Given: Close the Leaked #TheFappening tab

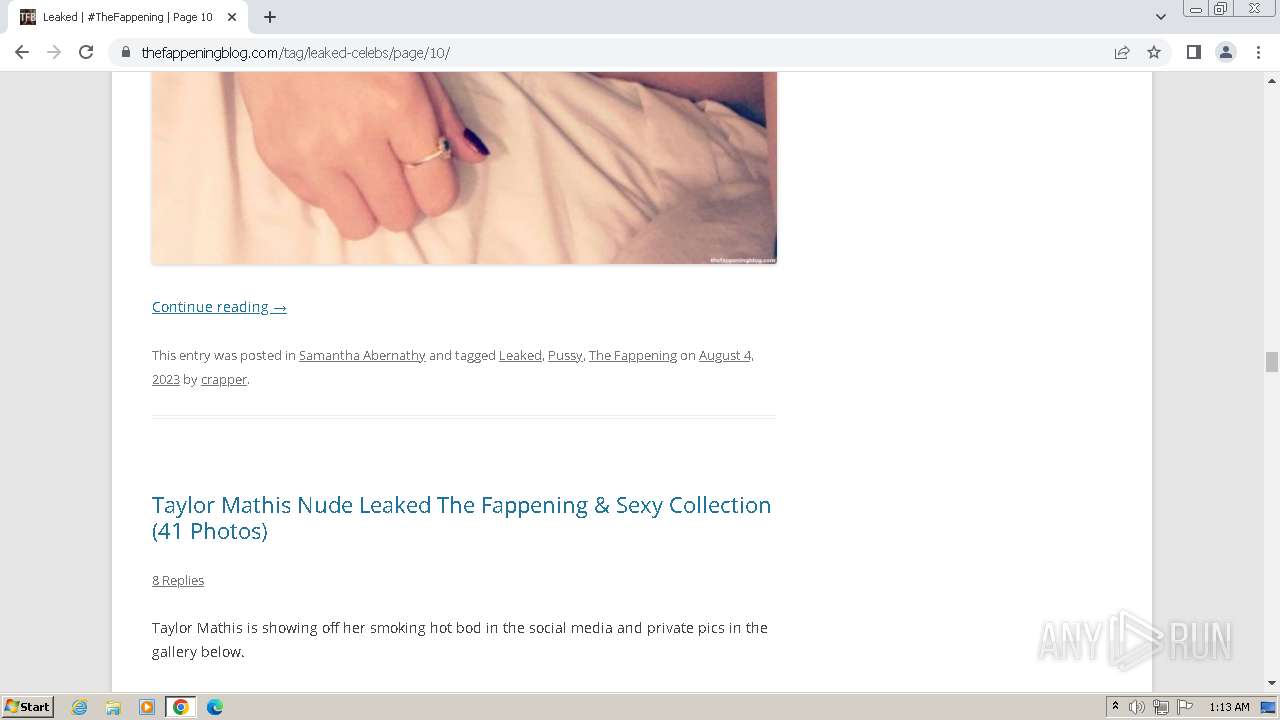Looking at the screenshot, I should coord(231,17).
